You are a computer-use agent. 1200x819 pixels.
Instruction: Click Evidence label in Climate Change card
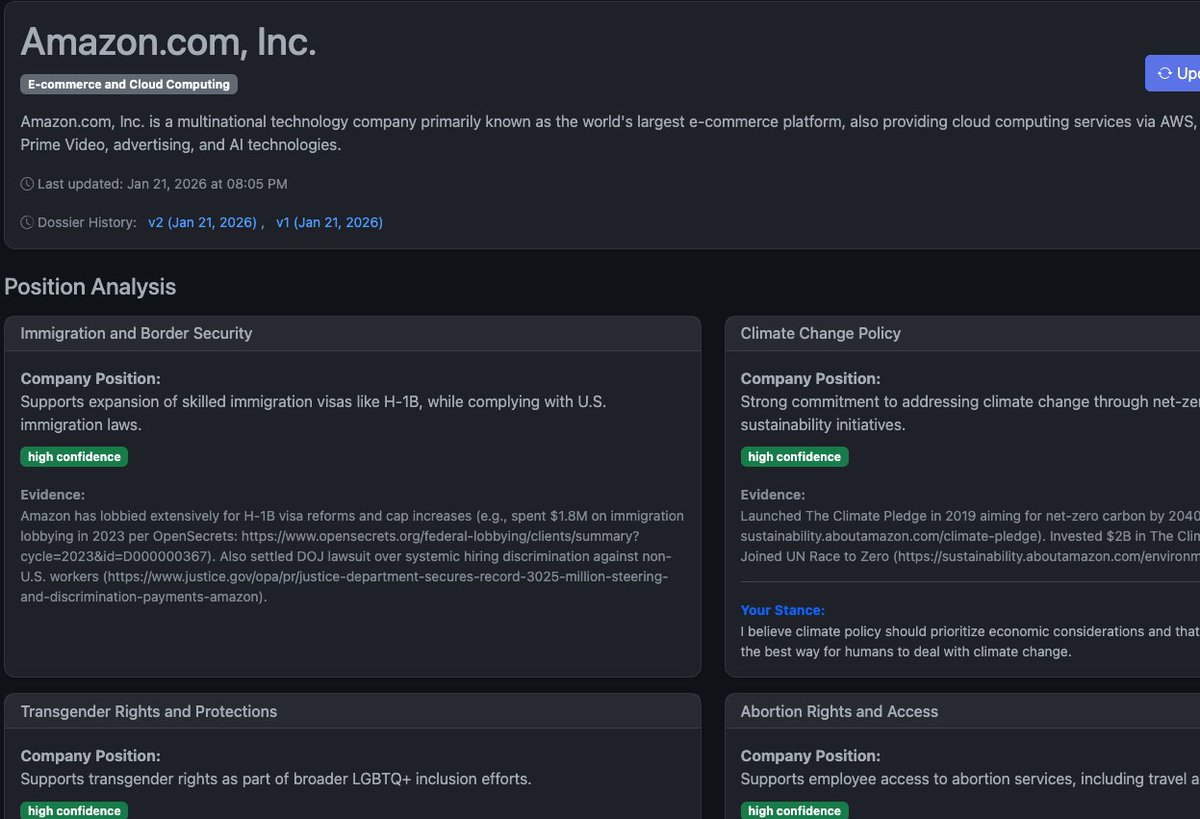click(x=773, y=494)
